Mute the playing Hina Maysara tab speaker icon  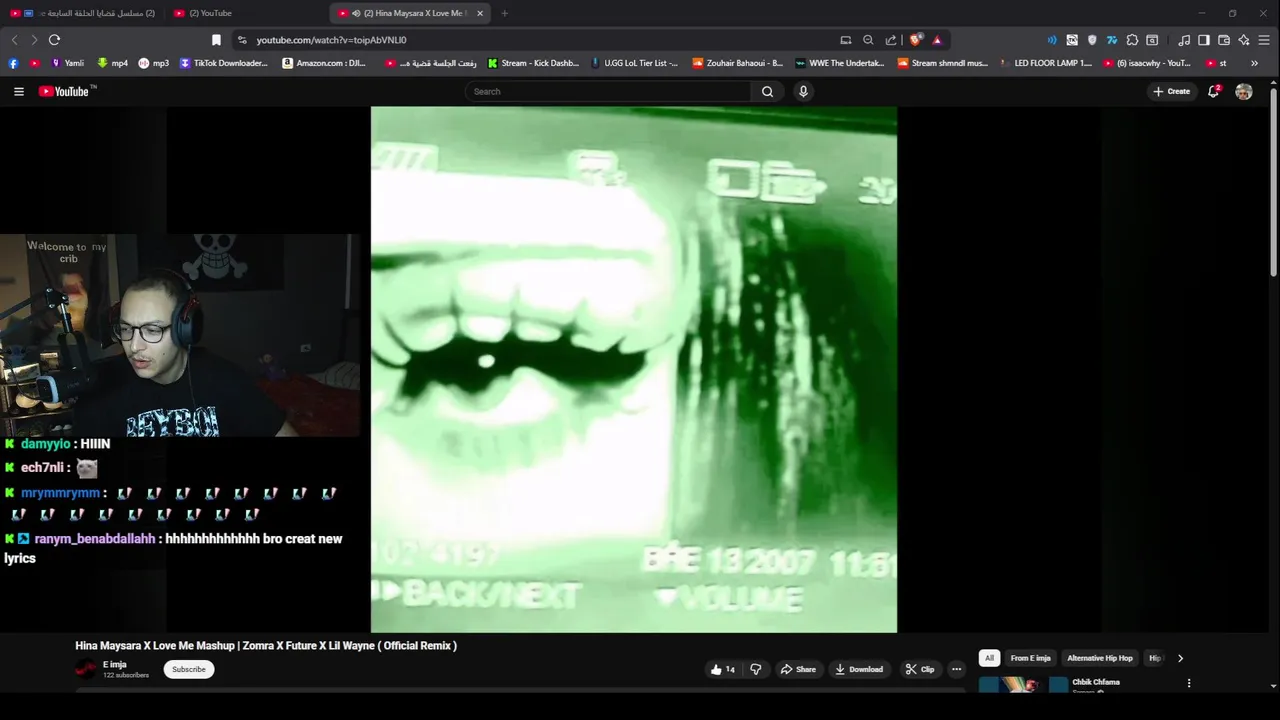pos(356,13)
